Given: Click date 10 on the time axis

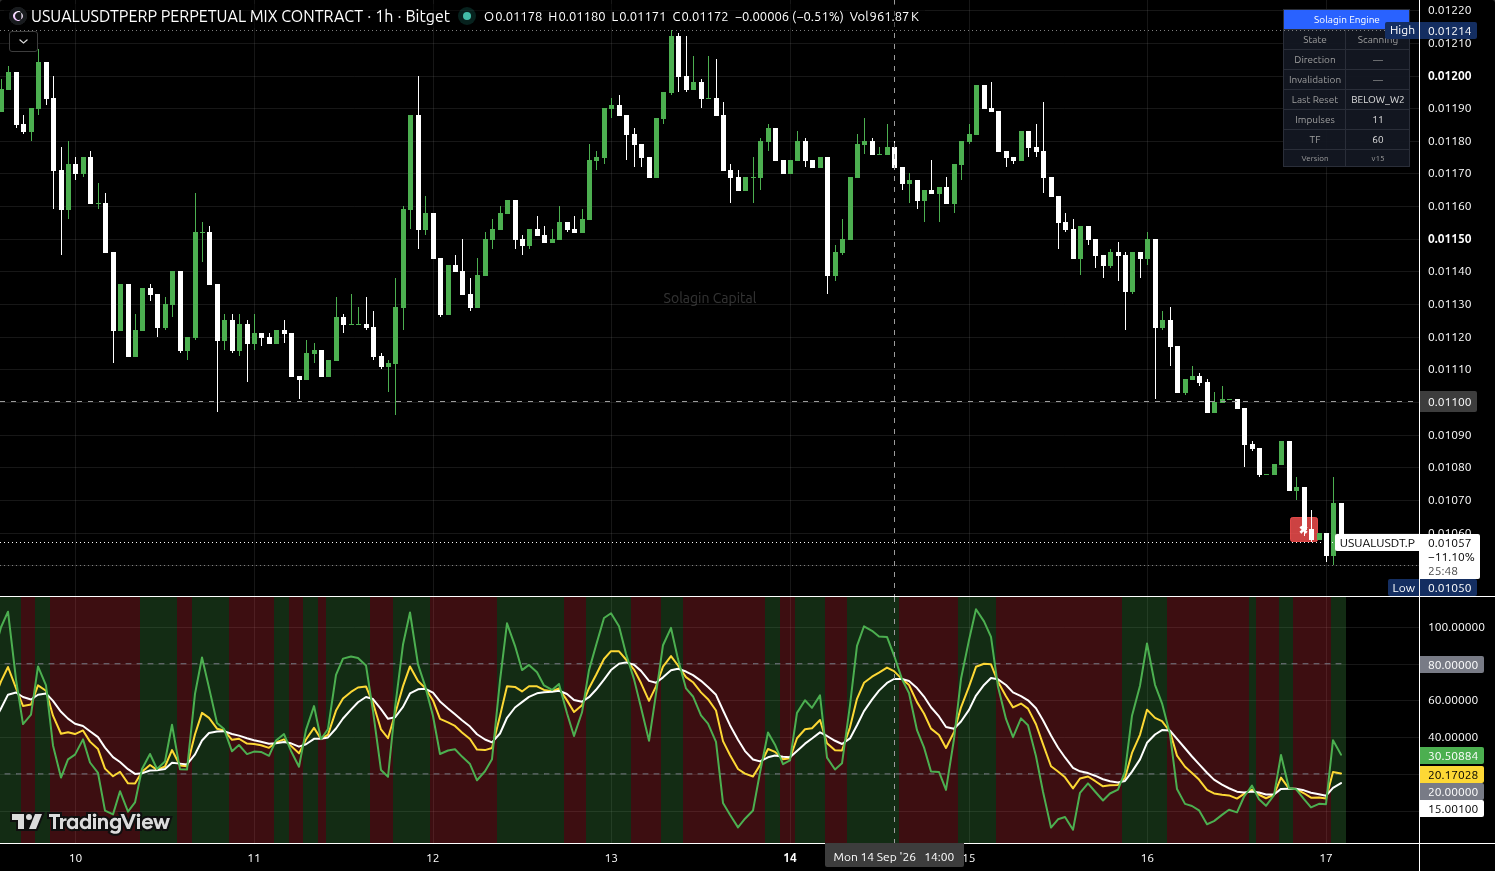Looking at the screenshot, I should coord(76,858).
